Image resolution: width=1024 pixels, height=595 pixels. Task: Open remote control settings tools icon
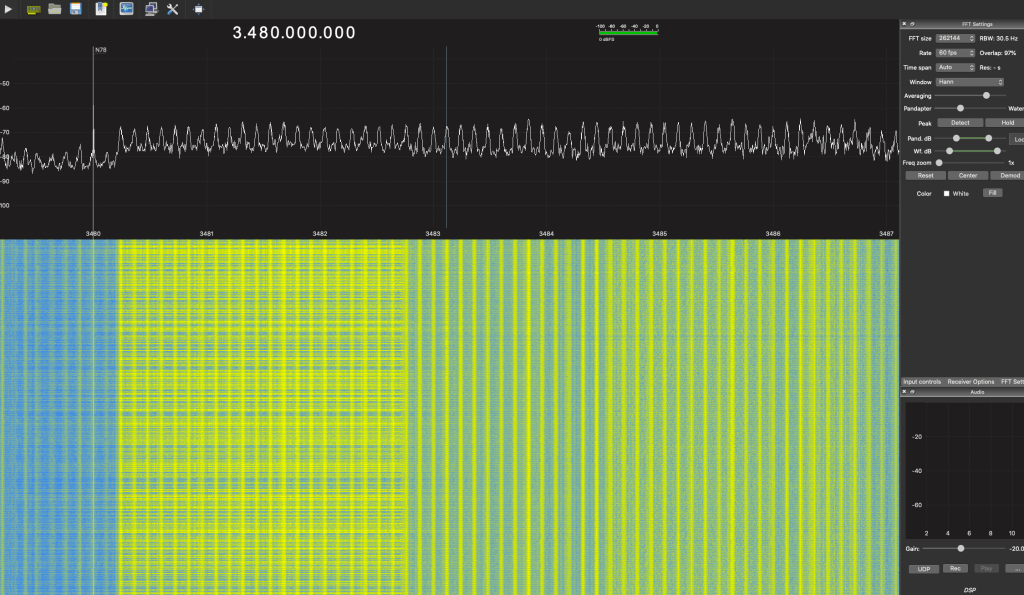(172, 9)
